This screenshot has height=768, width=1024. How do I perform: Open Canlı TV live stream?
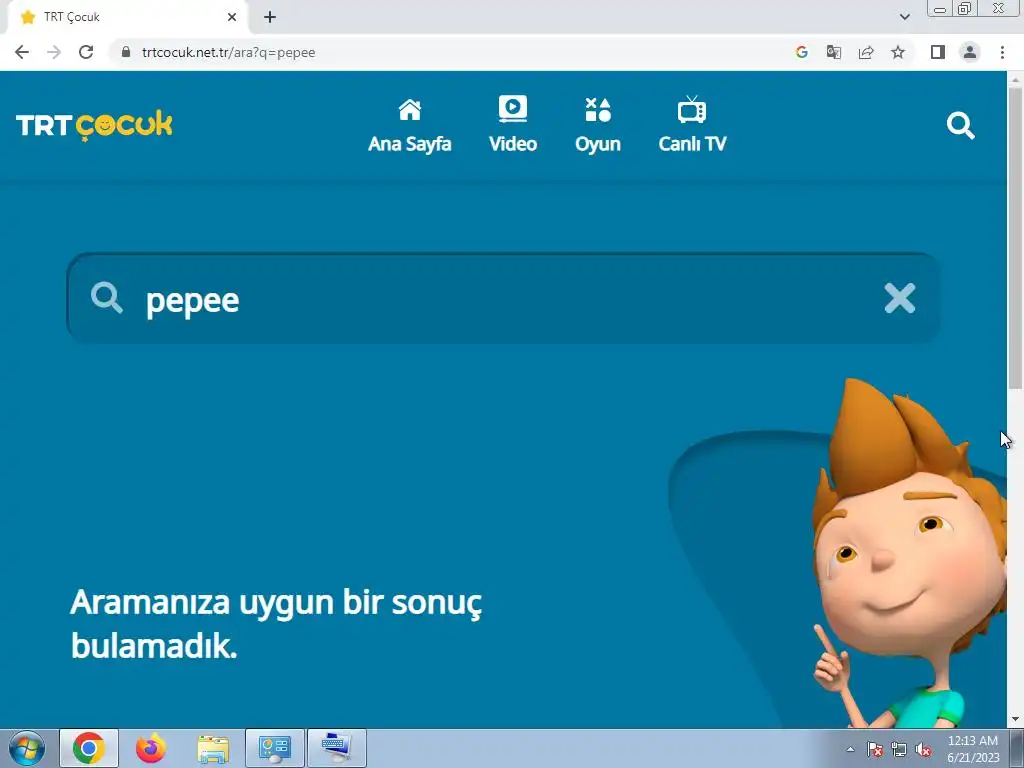click(x=692, y=126)
